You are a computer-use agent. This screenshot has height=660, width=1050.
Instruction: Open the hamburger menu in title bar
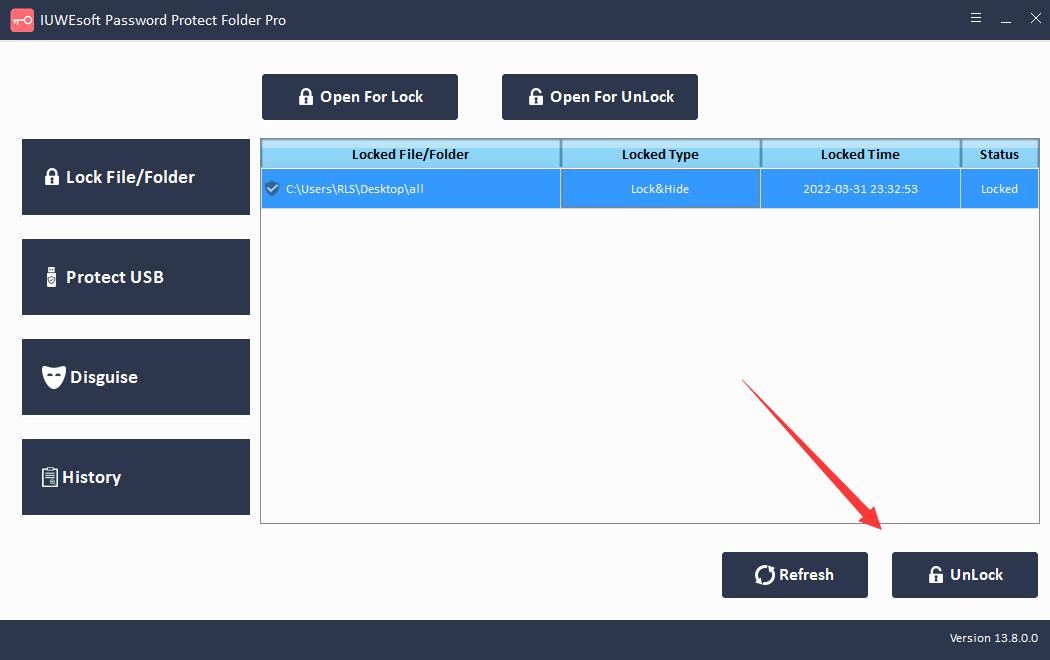click(x=976, y=18)
